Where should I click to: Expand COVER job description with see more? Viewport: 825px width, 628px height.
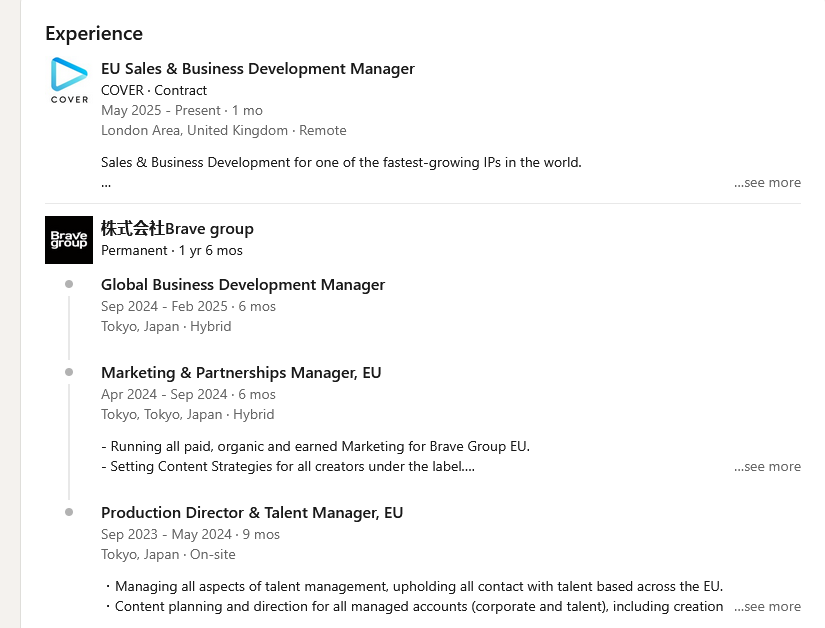[x=767, y=183]
